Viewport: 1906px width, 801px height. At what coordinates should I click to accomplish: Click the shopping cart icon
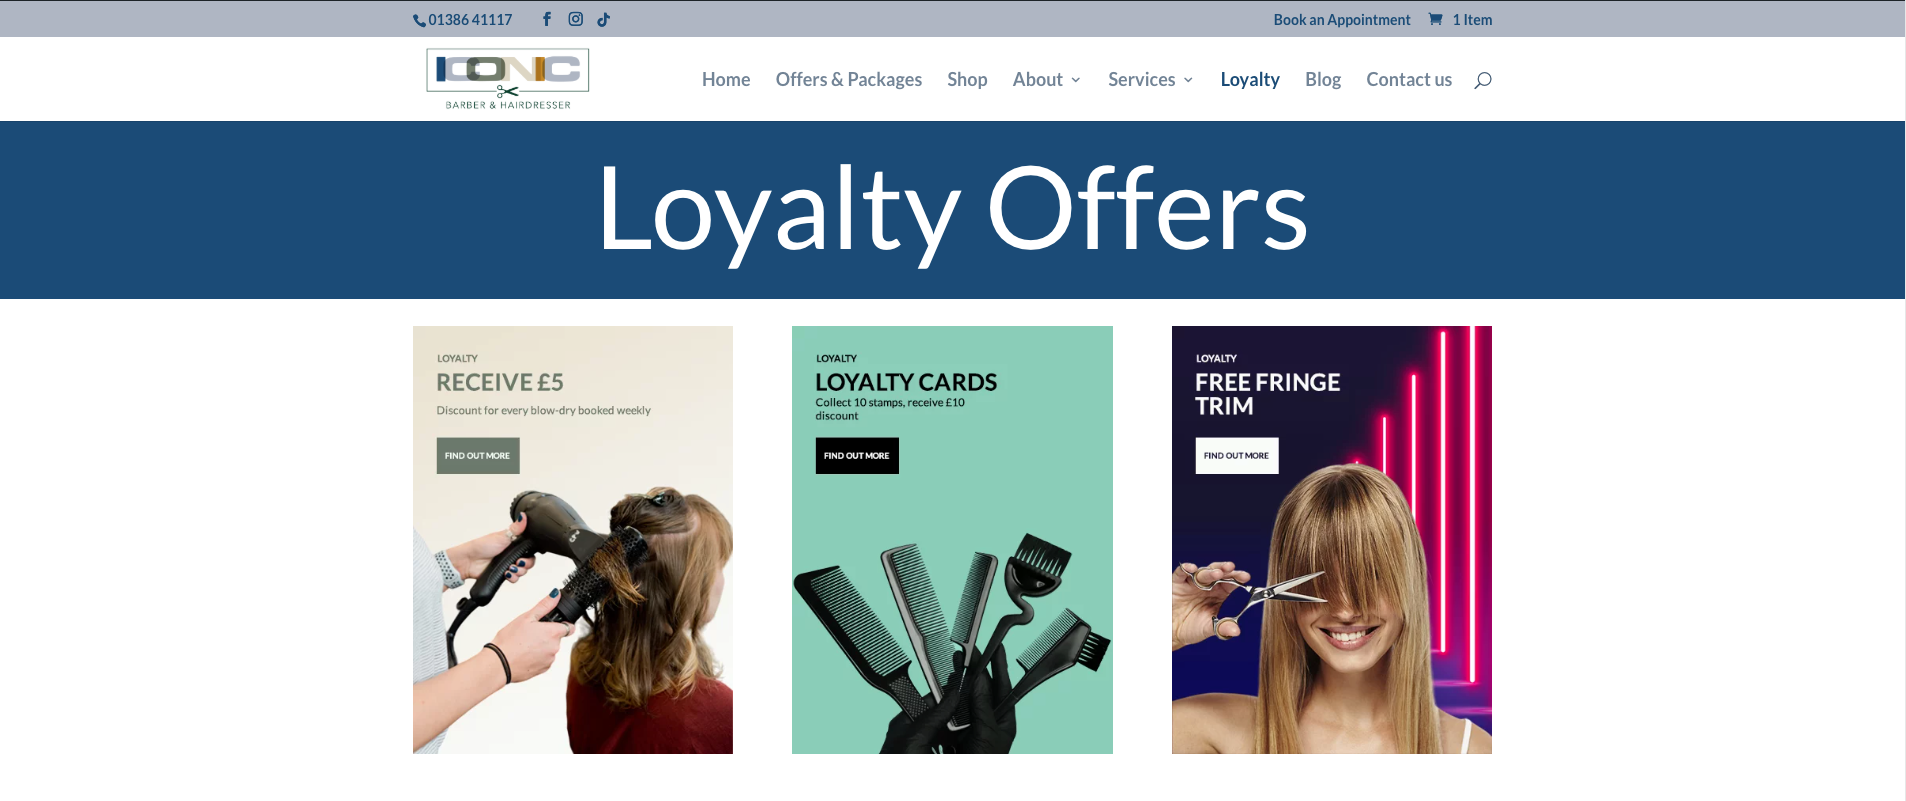pyautogui.click(x=1436, y=19)
